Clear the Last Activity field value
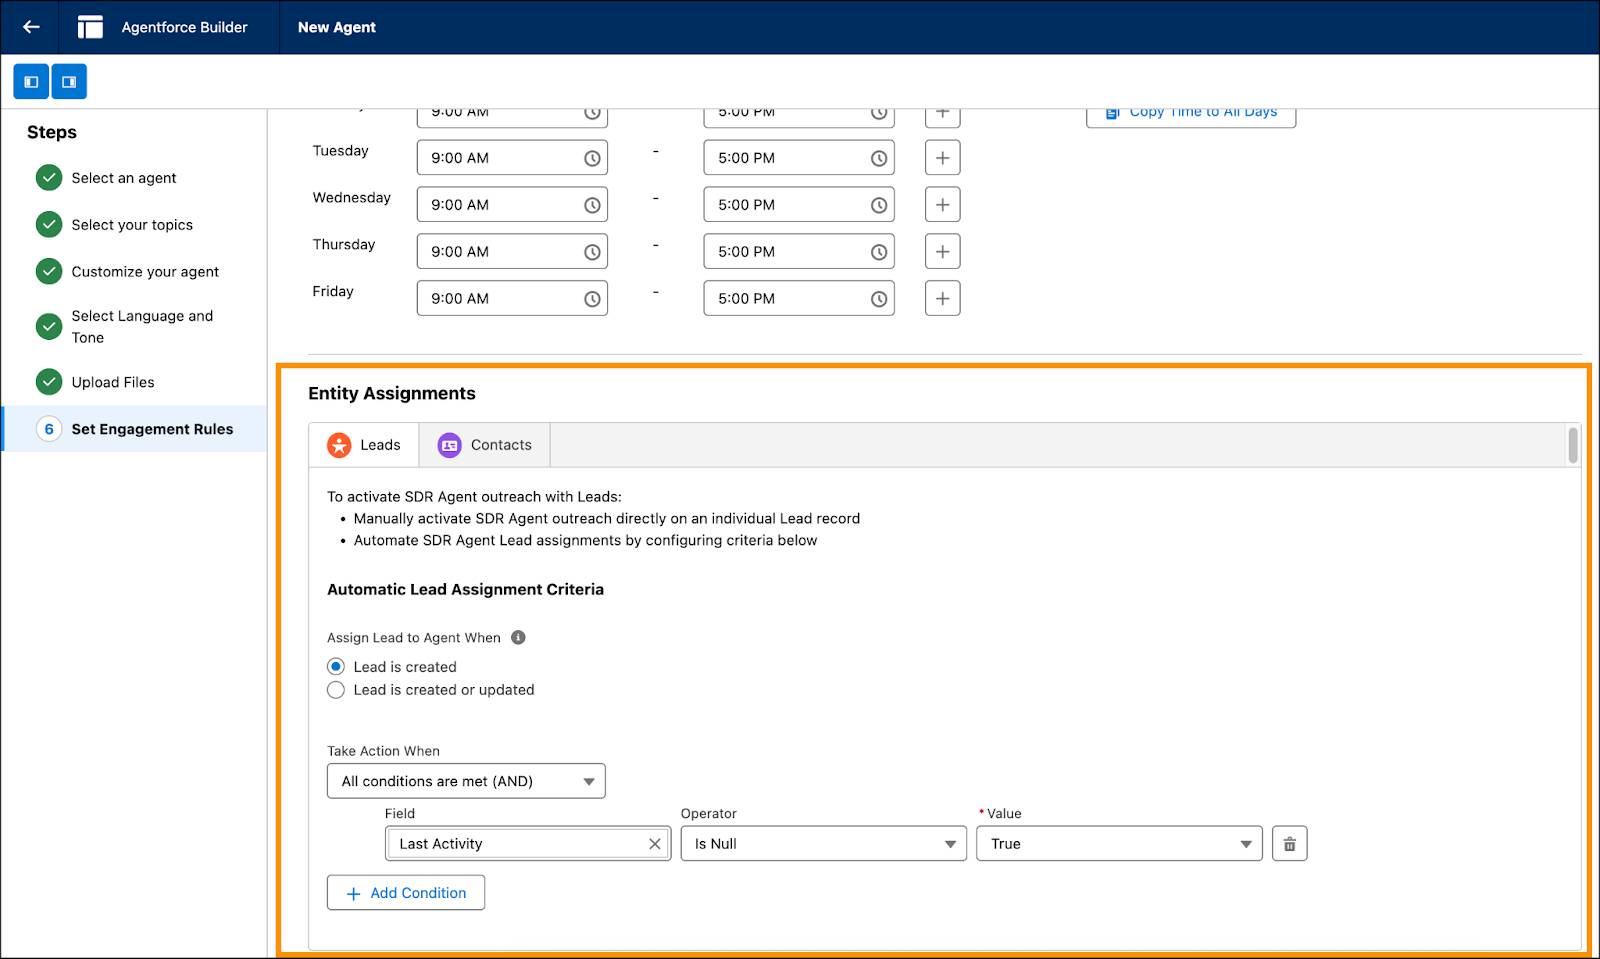Image resolution: width=1600 pixels, height=959 pixels. pyautogui.click(x=655, y=844)
